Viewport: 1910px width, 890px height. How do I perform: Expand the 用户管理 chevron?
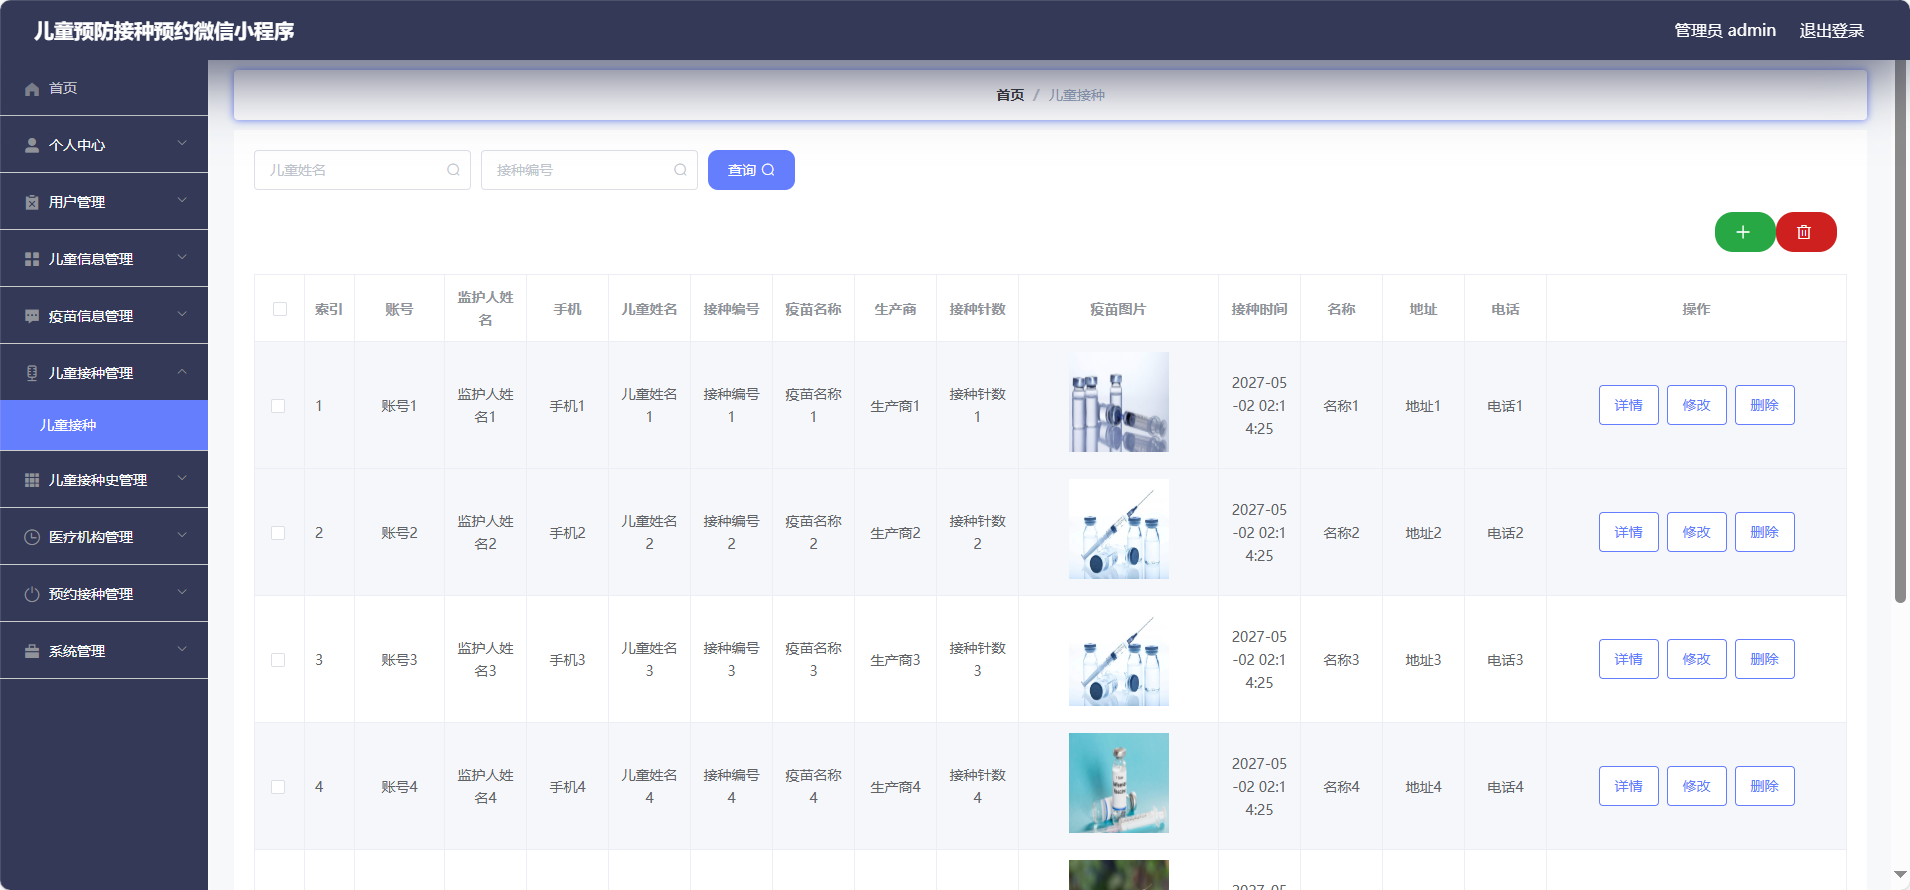(182, 201)
